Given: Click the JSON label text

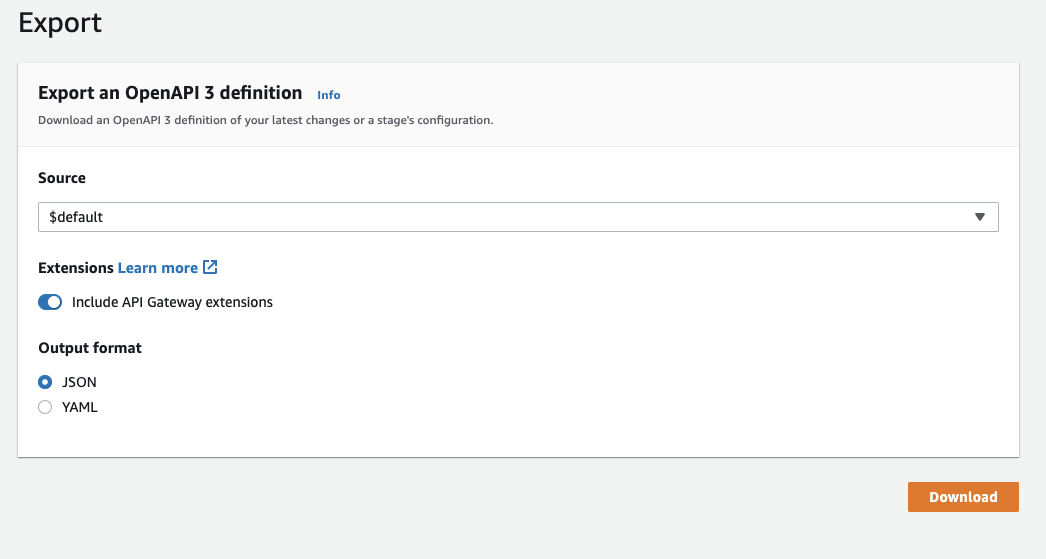Looking at the screenshot, I should point(79,382).
